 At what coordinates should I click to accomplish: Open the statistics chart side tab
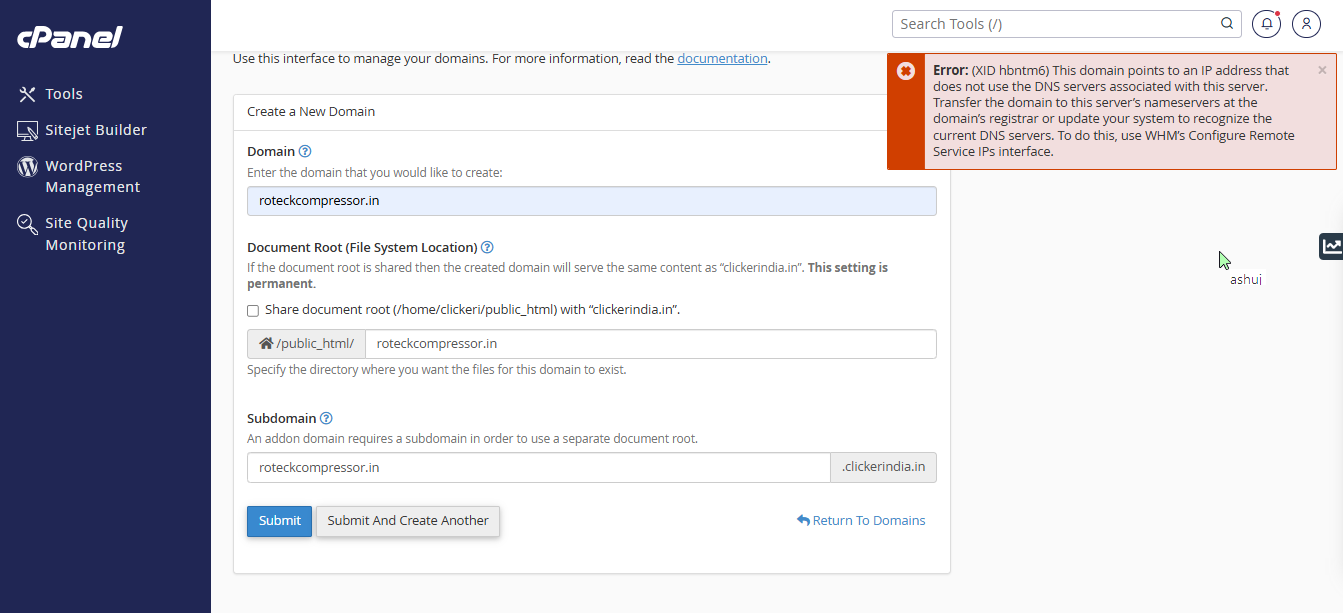[1331, 246]
